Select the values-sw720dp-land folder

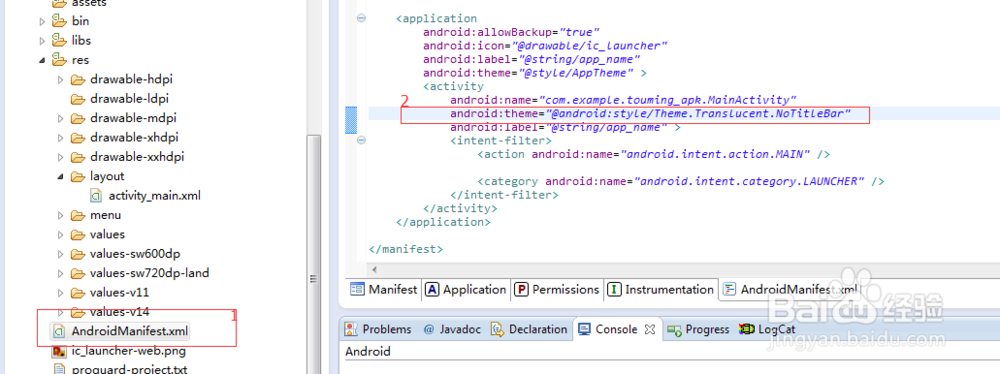click(x=149, y=273)
